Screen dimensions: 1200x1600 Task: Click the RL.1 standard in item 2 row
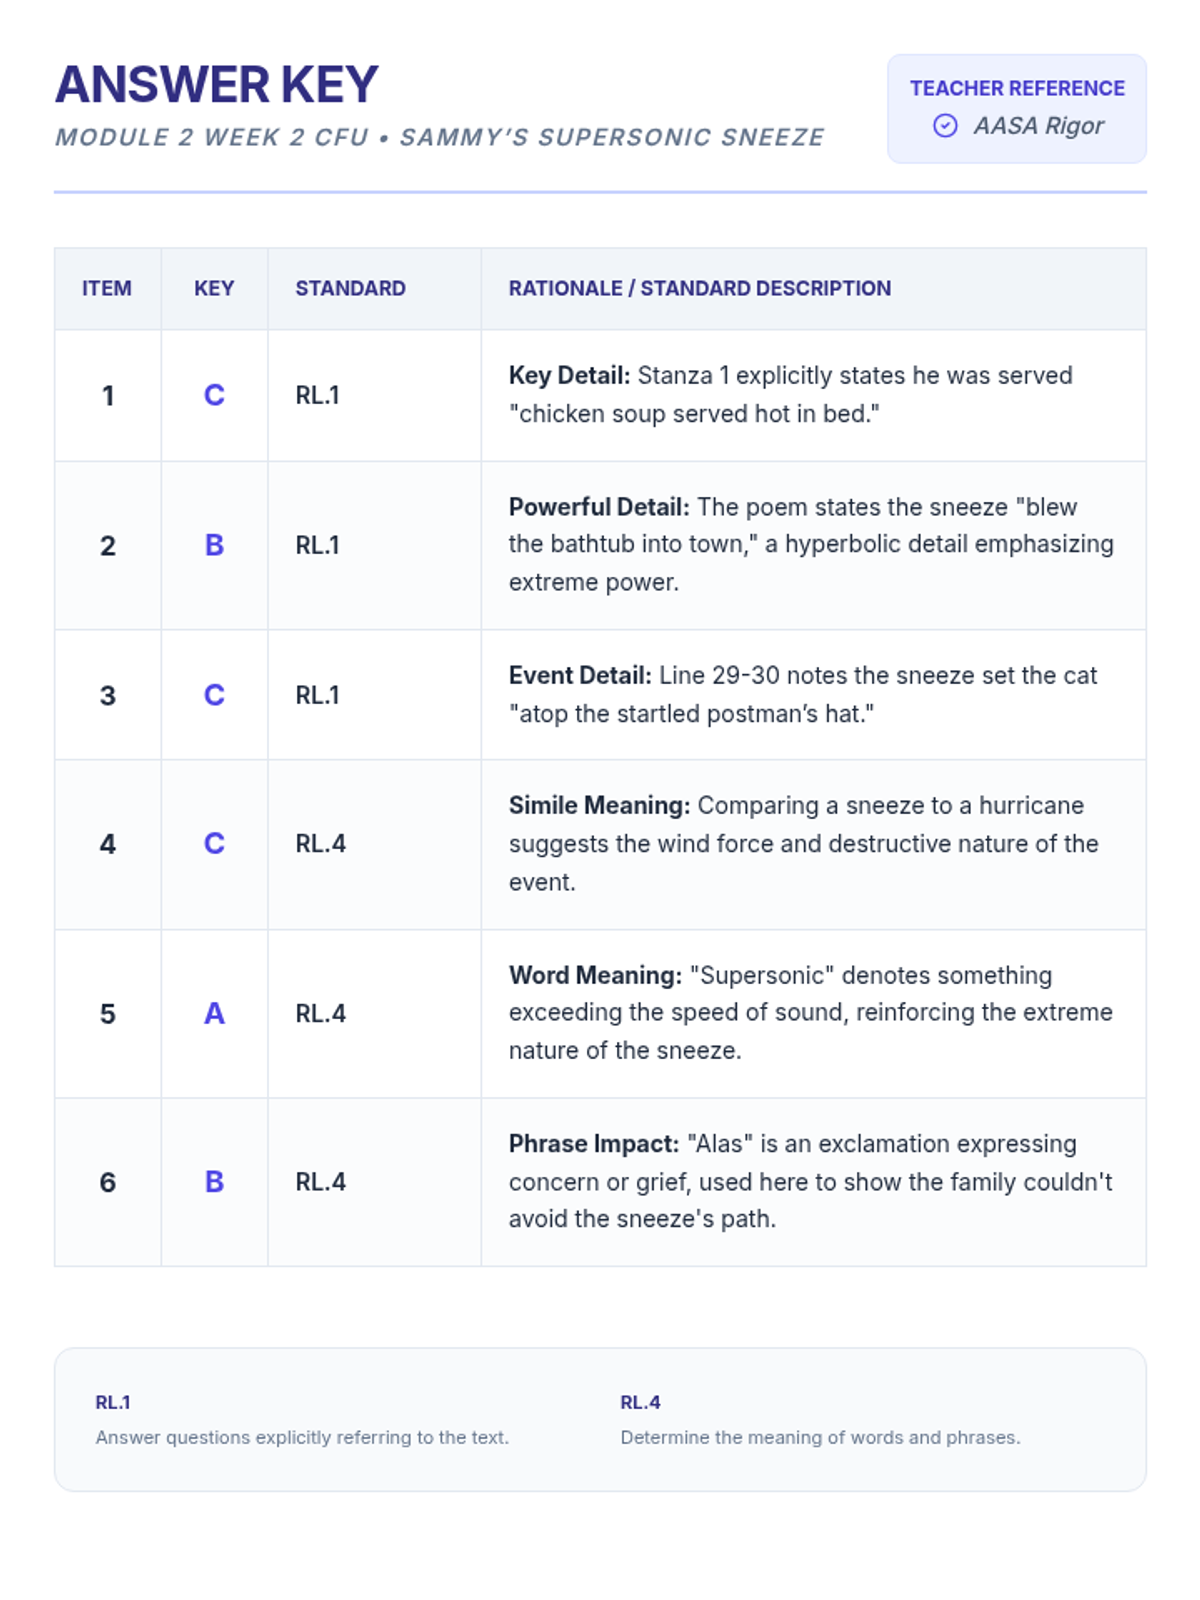(317, 545)
